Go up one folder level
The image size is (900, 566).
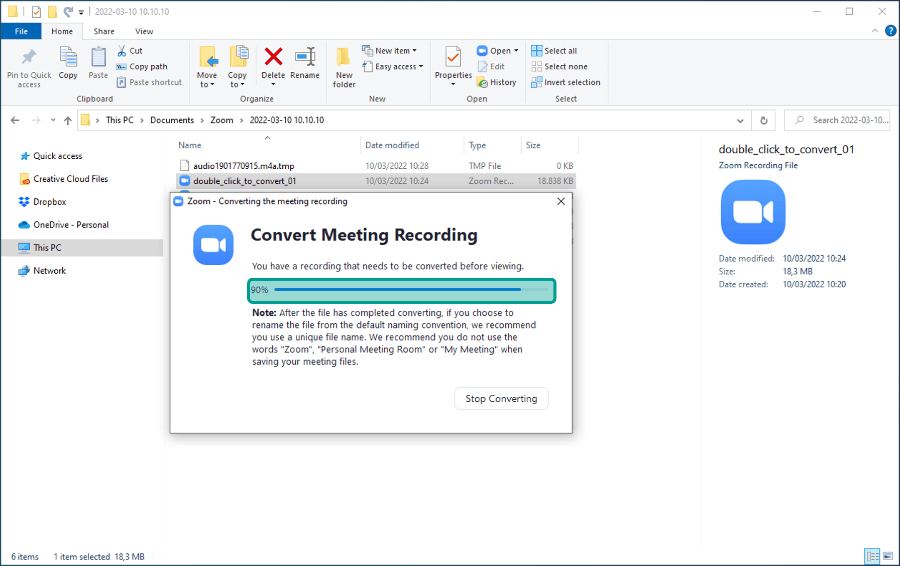(68, 120)
